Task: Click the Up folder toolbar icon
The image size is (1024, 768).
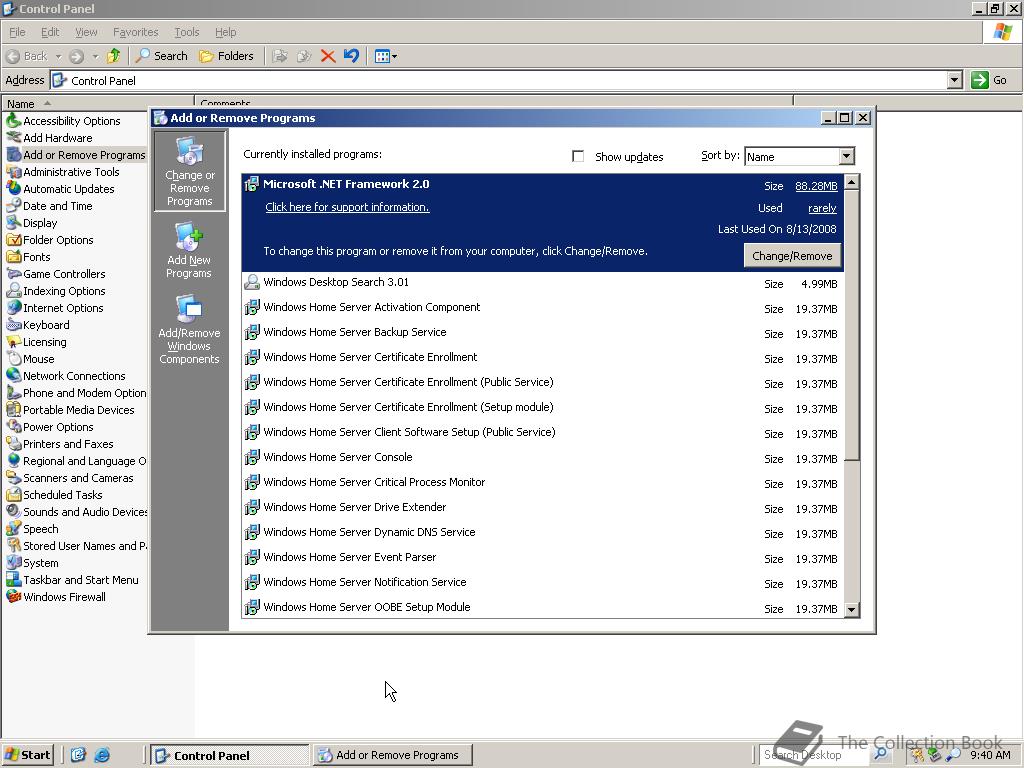Action: 114,56
